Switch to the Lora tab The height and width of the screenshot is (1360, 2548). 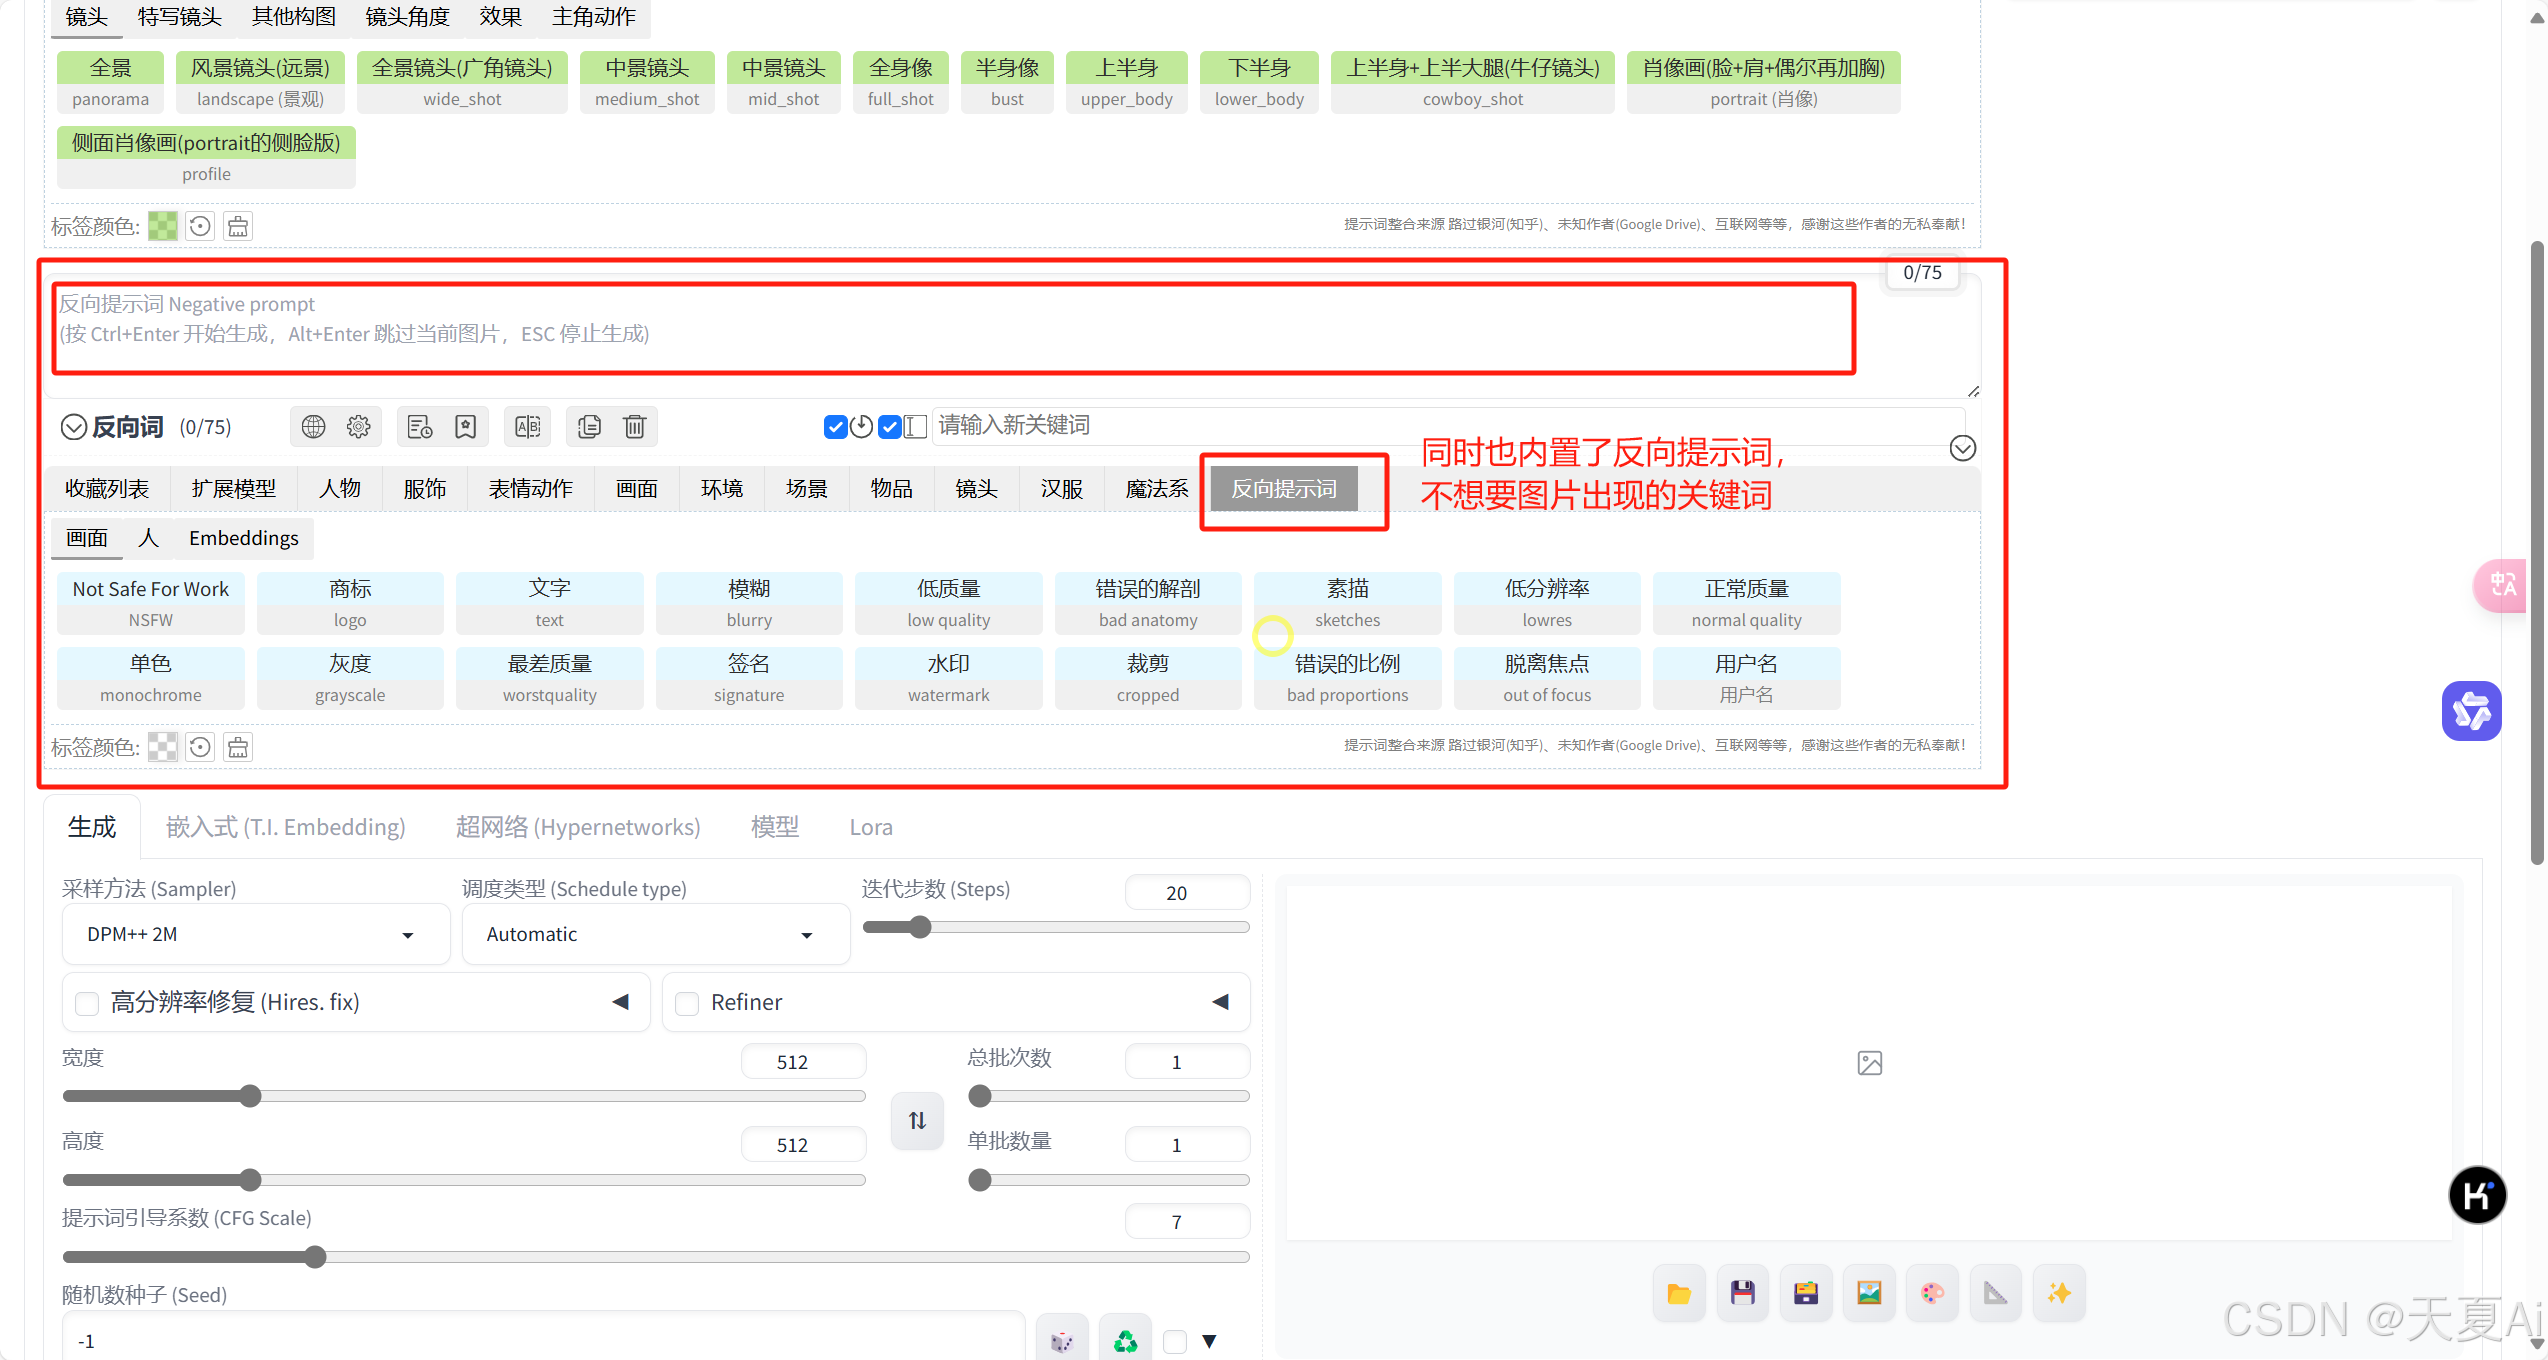870,827
